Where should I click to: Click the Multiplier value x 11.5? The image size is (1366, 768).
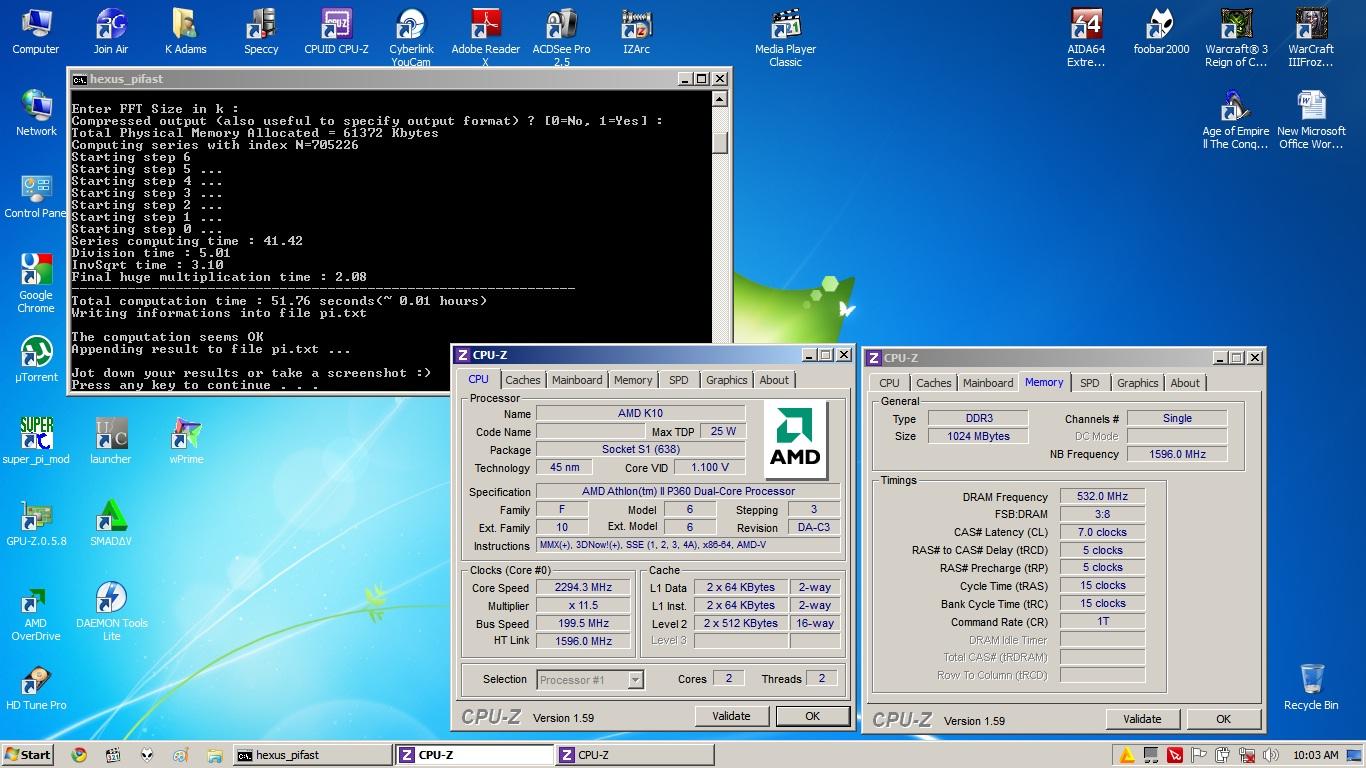coord(583,606)
